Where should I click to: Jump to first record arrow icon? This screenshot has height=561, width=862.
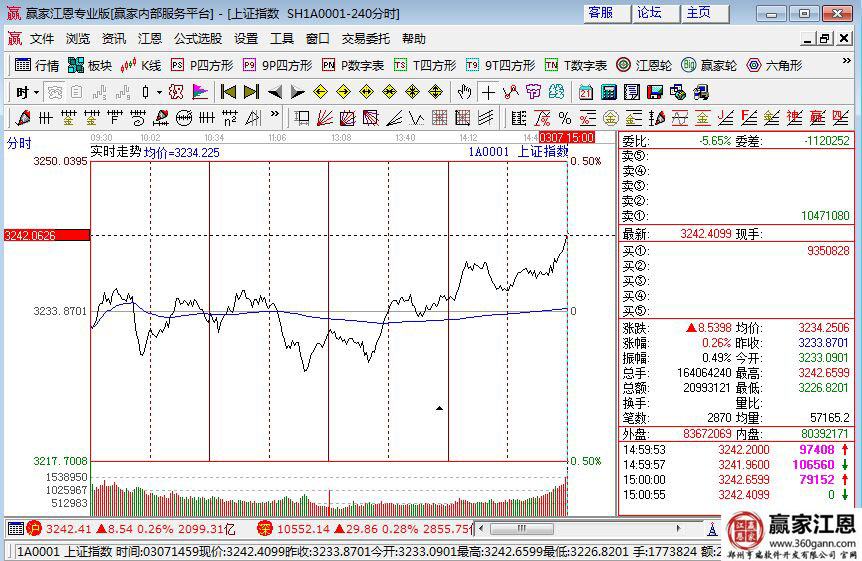228,92
